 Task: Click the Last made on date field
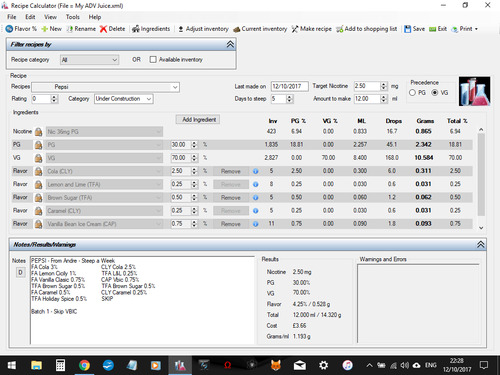click(x=290, y=86)
